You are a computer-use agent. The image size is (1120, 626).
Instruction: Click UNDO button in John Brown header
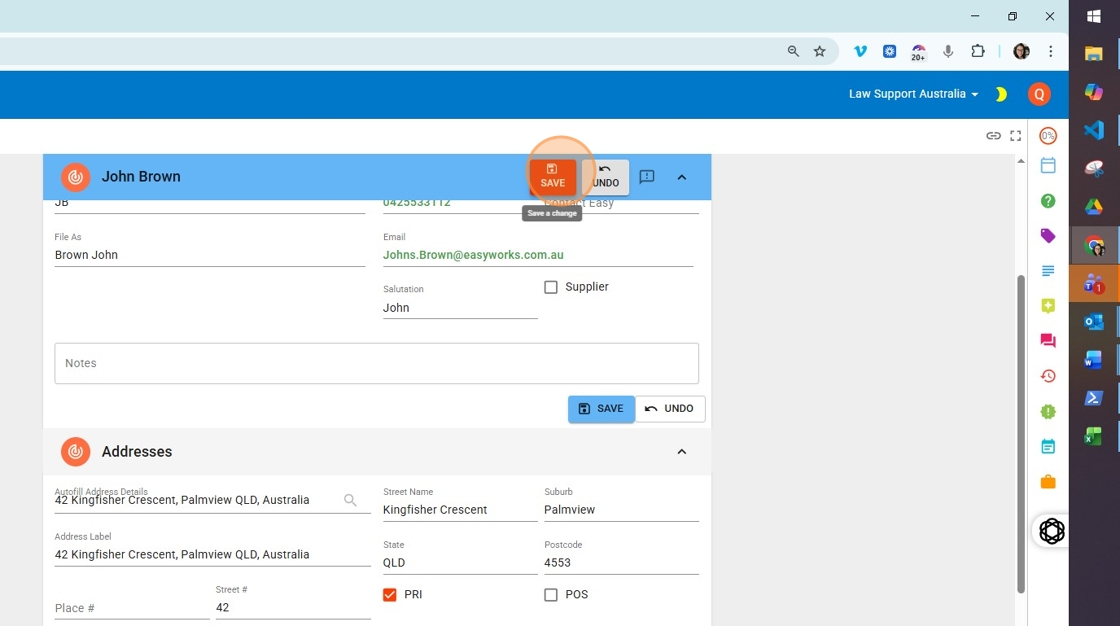pos(605,177)
